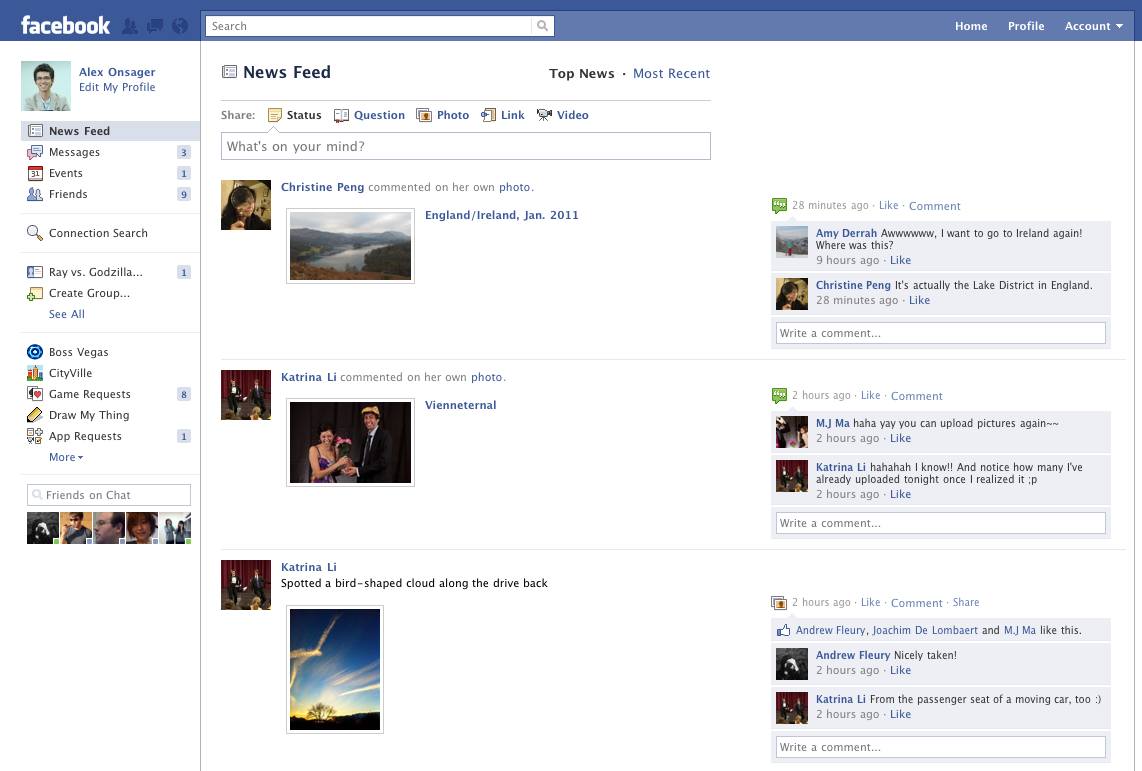Click the What's on your mind box
Screen dimensions: 1142x771
tap(465, 146)
